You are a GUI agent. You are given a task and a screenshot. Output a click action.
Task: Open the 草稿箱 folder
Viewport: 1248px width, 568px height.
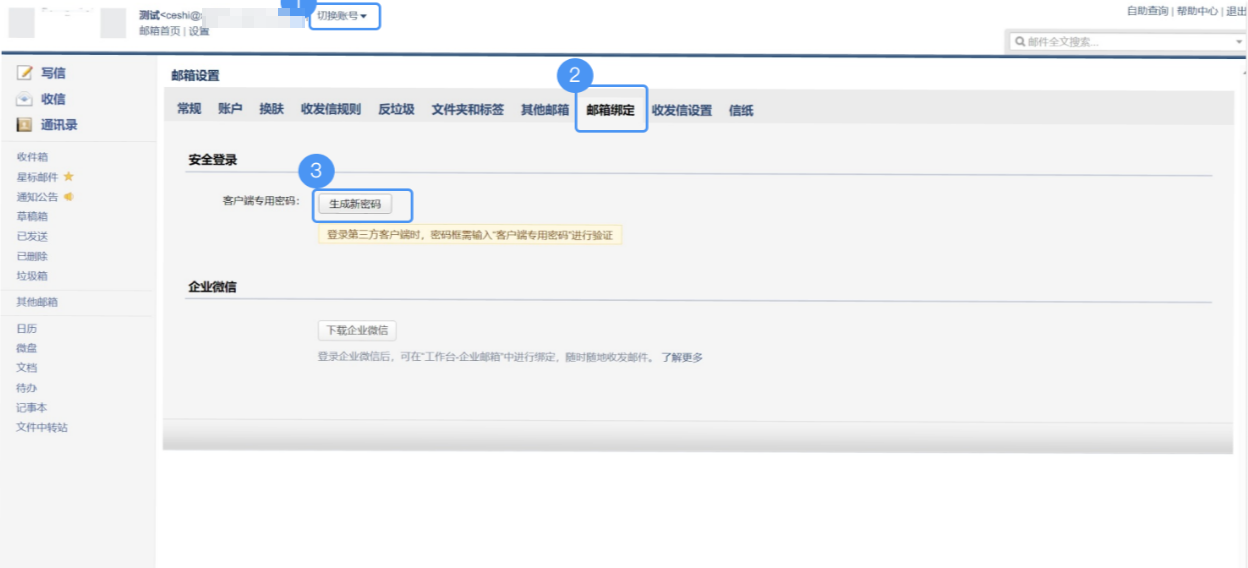(32, 216)
